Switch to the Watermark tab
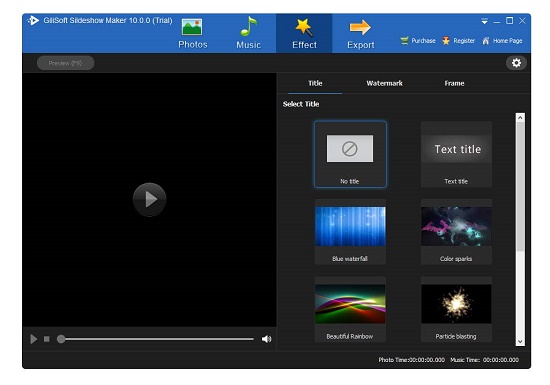Image resolution: width=550 pixels, height=385 pixels. (x=384, y=83)
